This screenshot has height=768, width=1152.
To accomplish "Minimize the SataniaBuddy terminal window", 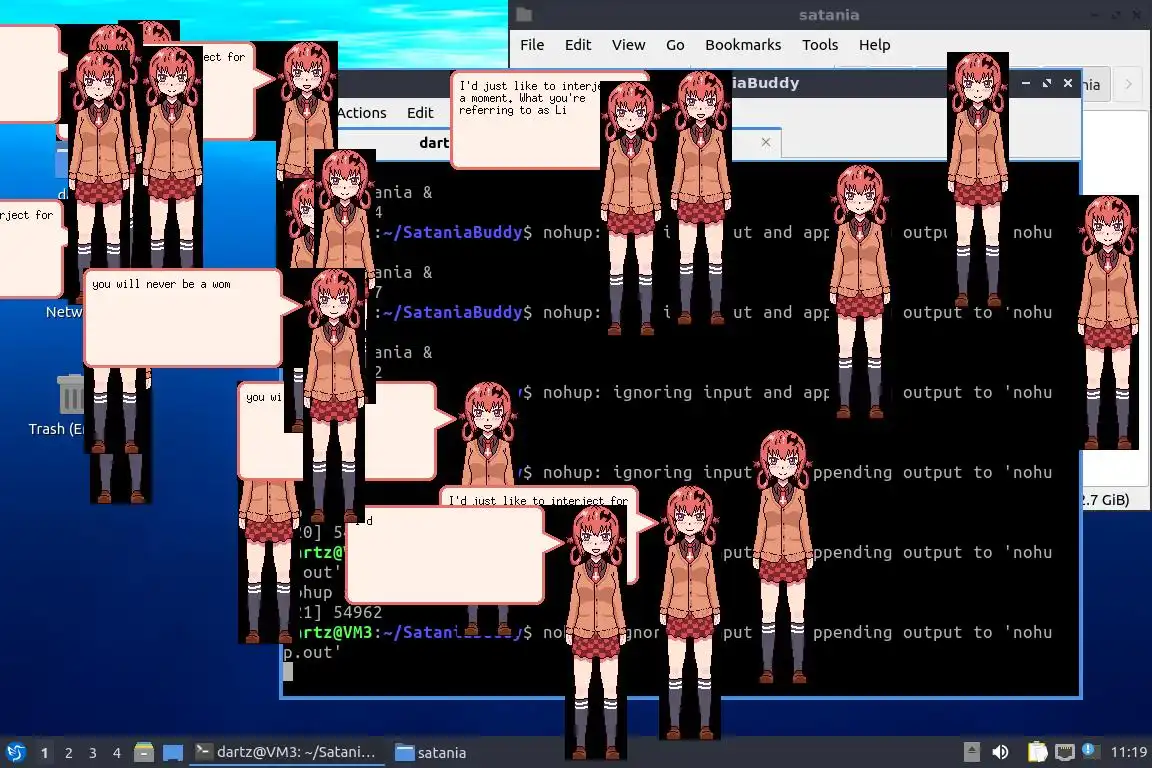I will [x=1026, y=83].
